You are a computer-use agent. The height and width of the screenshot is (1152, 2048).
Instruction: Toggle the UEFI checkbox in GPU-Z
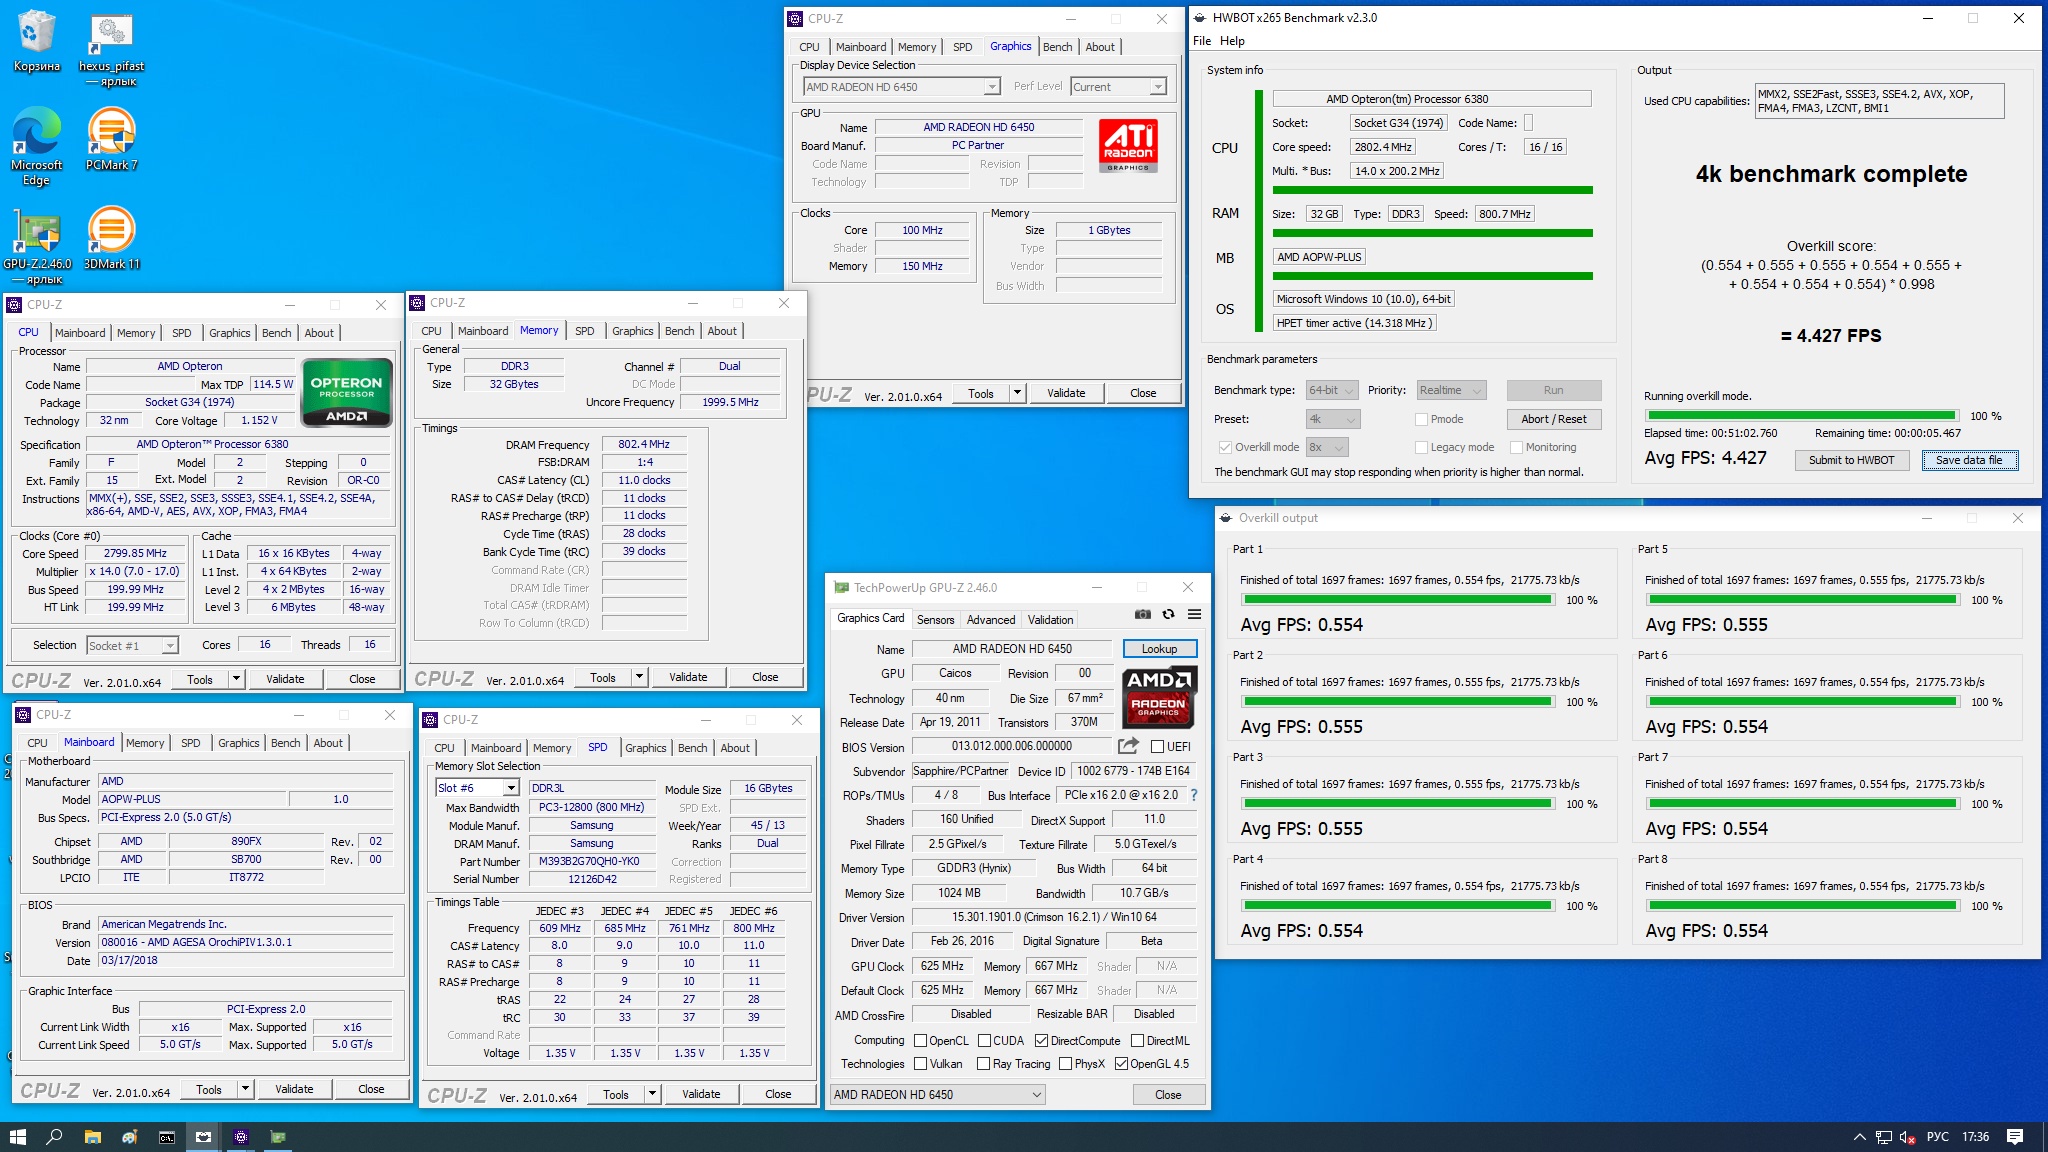pos(1157,746)
